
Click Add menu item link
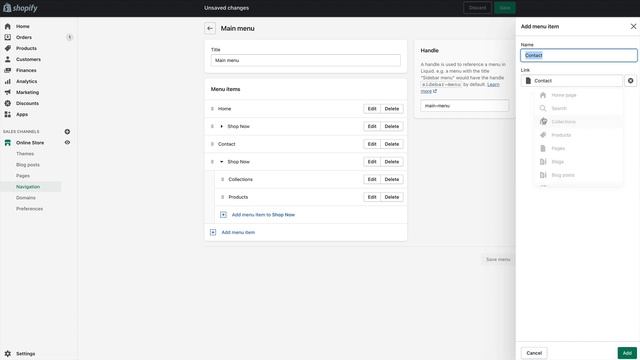pos(238,232)
